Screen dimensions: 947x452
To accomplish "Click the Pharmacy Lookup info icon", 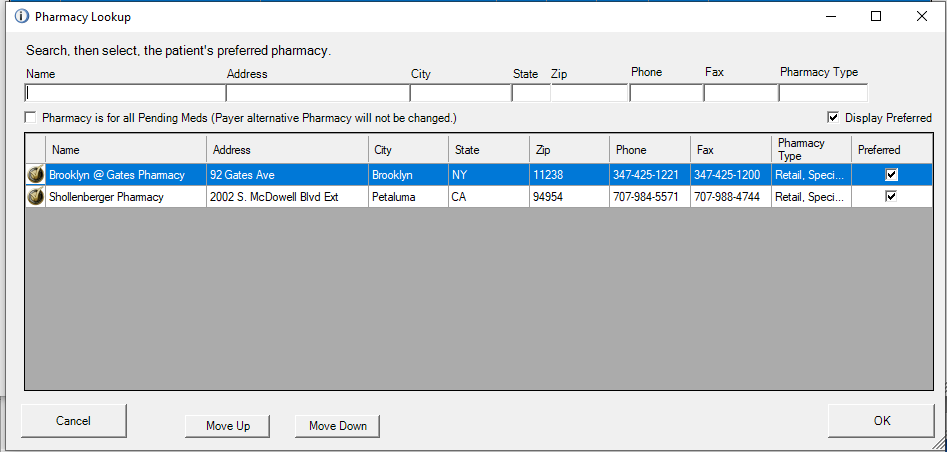I will [22, 17].
